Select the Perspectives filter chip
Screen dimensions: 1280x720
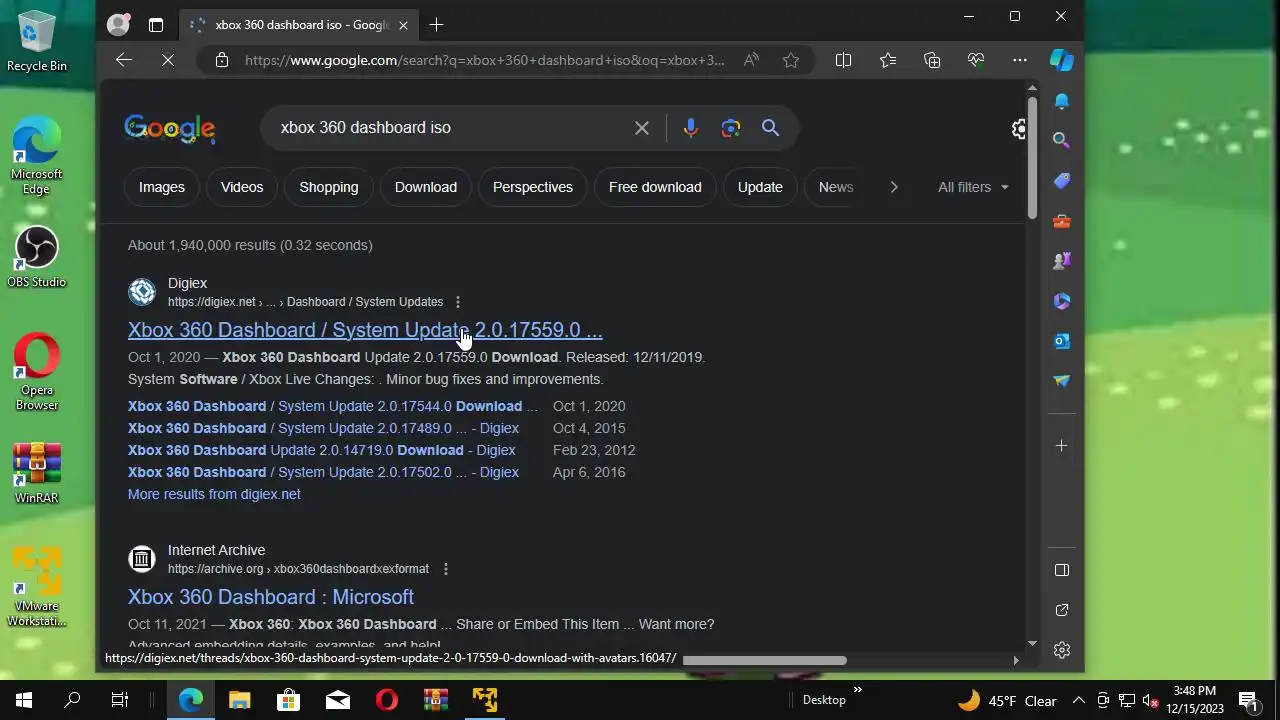tap(533, 187)
